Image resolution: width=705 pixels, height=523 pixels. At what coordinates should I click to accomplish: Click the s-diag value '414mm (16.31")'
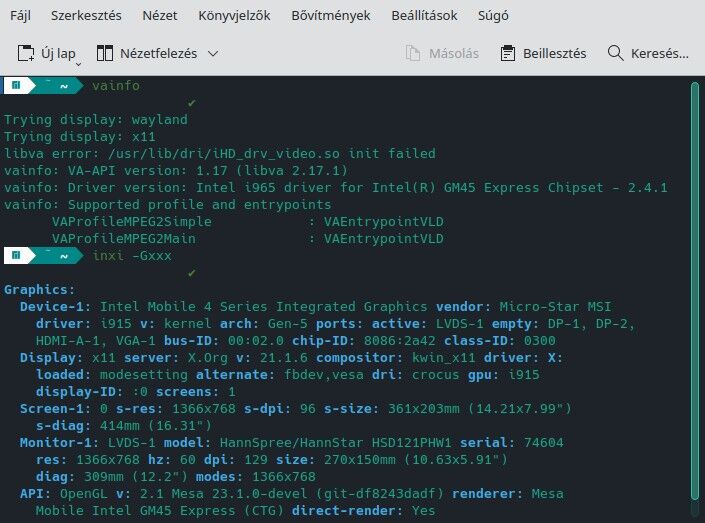pos(156,425)
